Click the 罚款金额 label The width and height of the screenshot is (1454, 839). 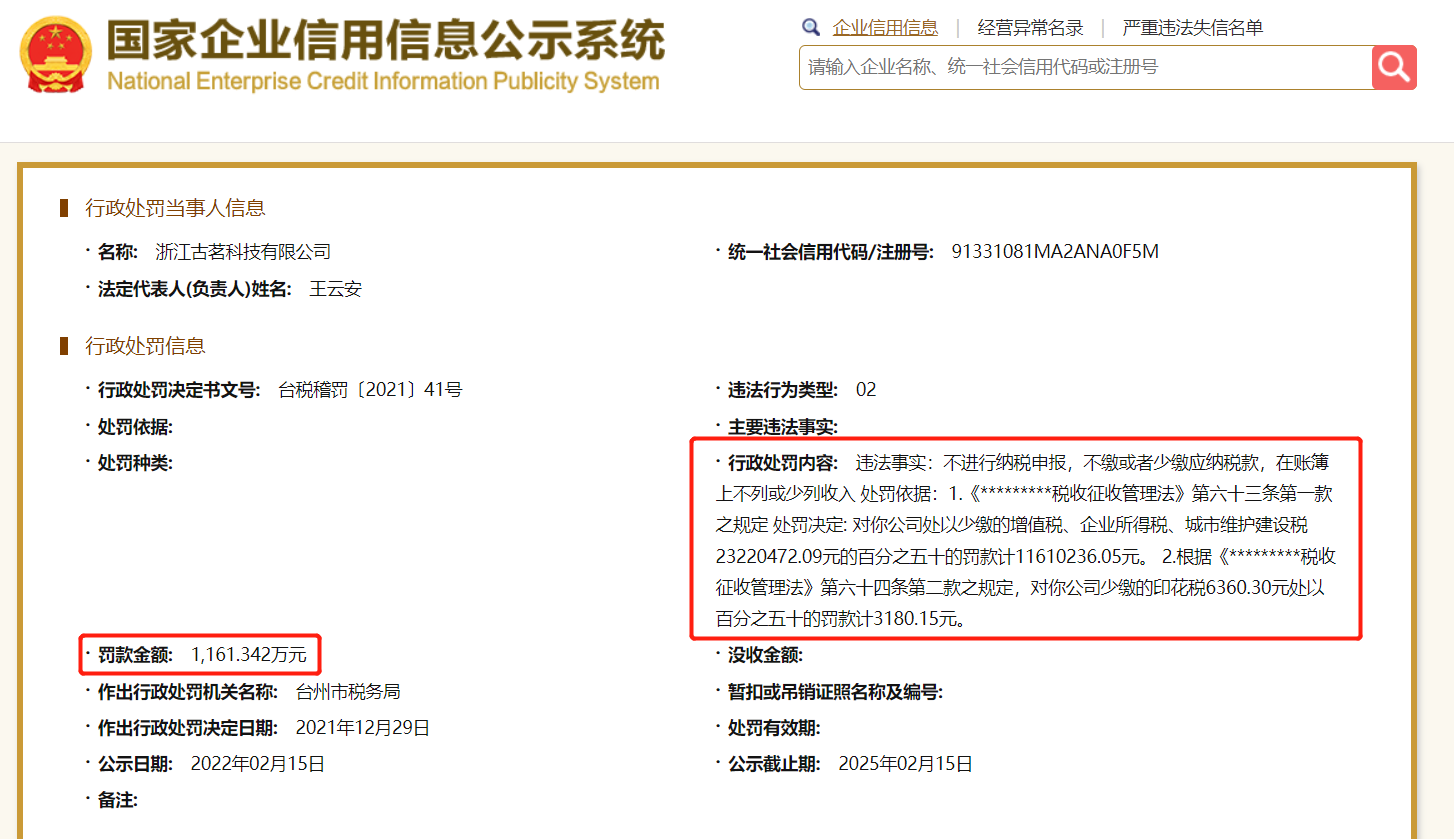(135, 656)
